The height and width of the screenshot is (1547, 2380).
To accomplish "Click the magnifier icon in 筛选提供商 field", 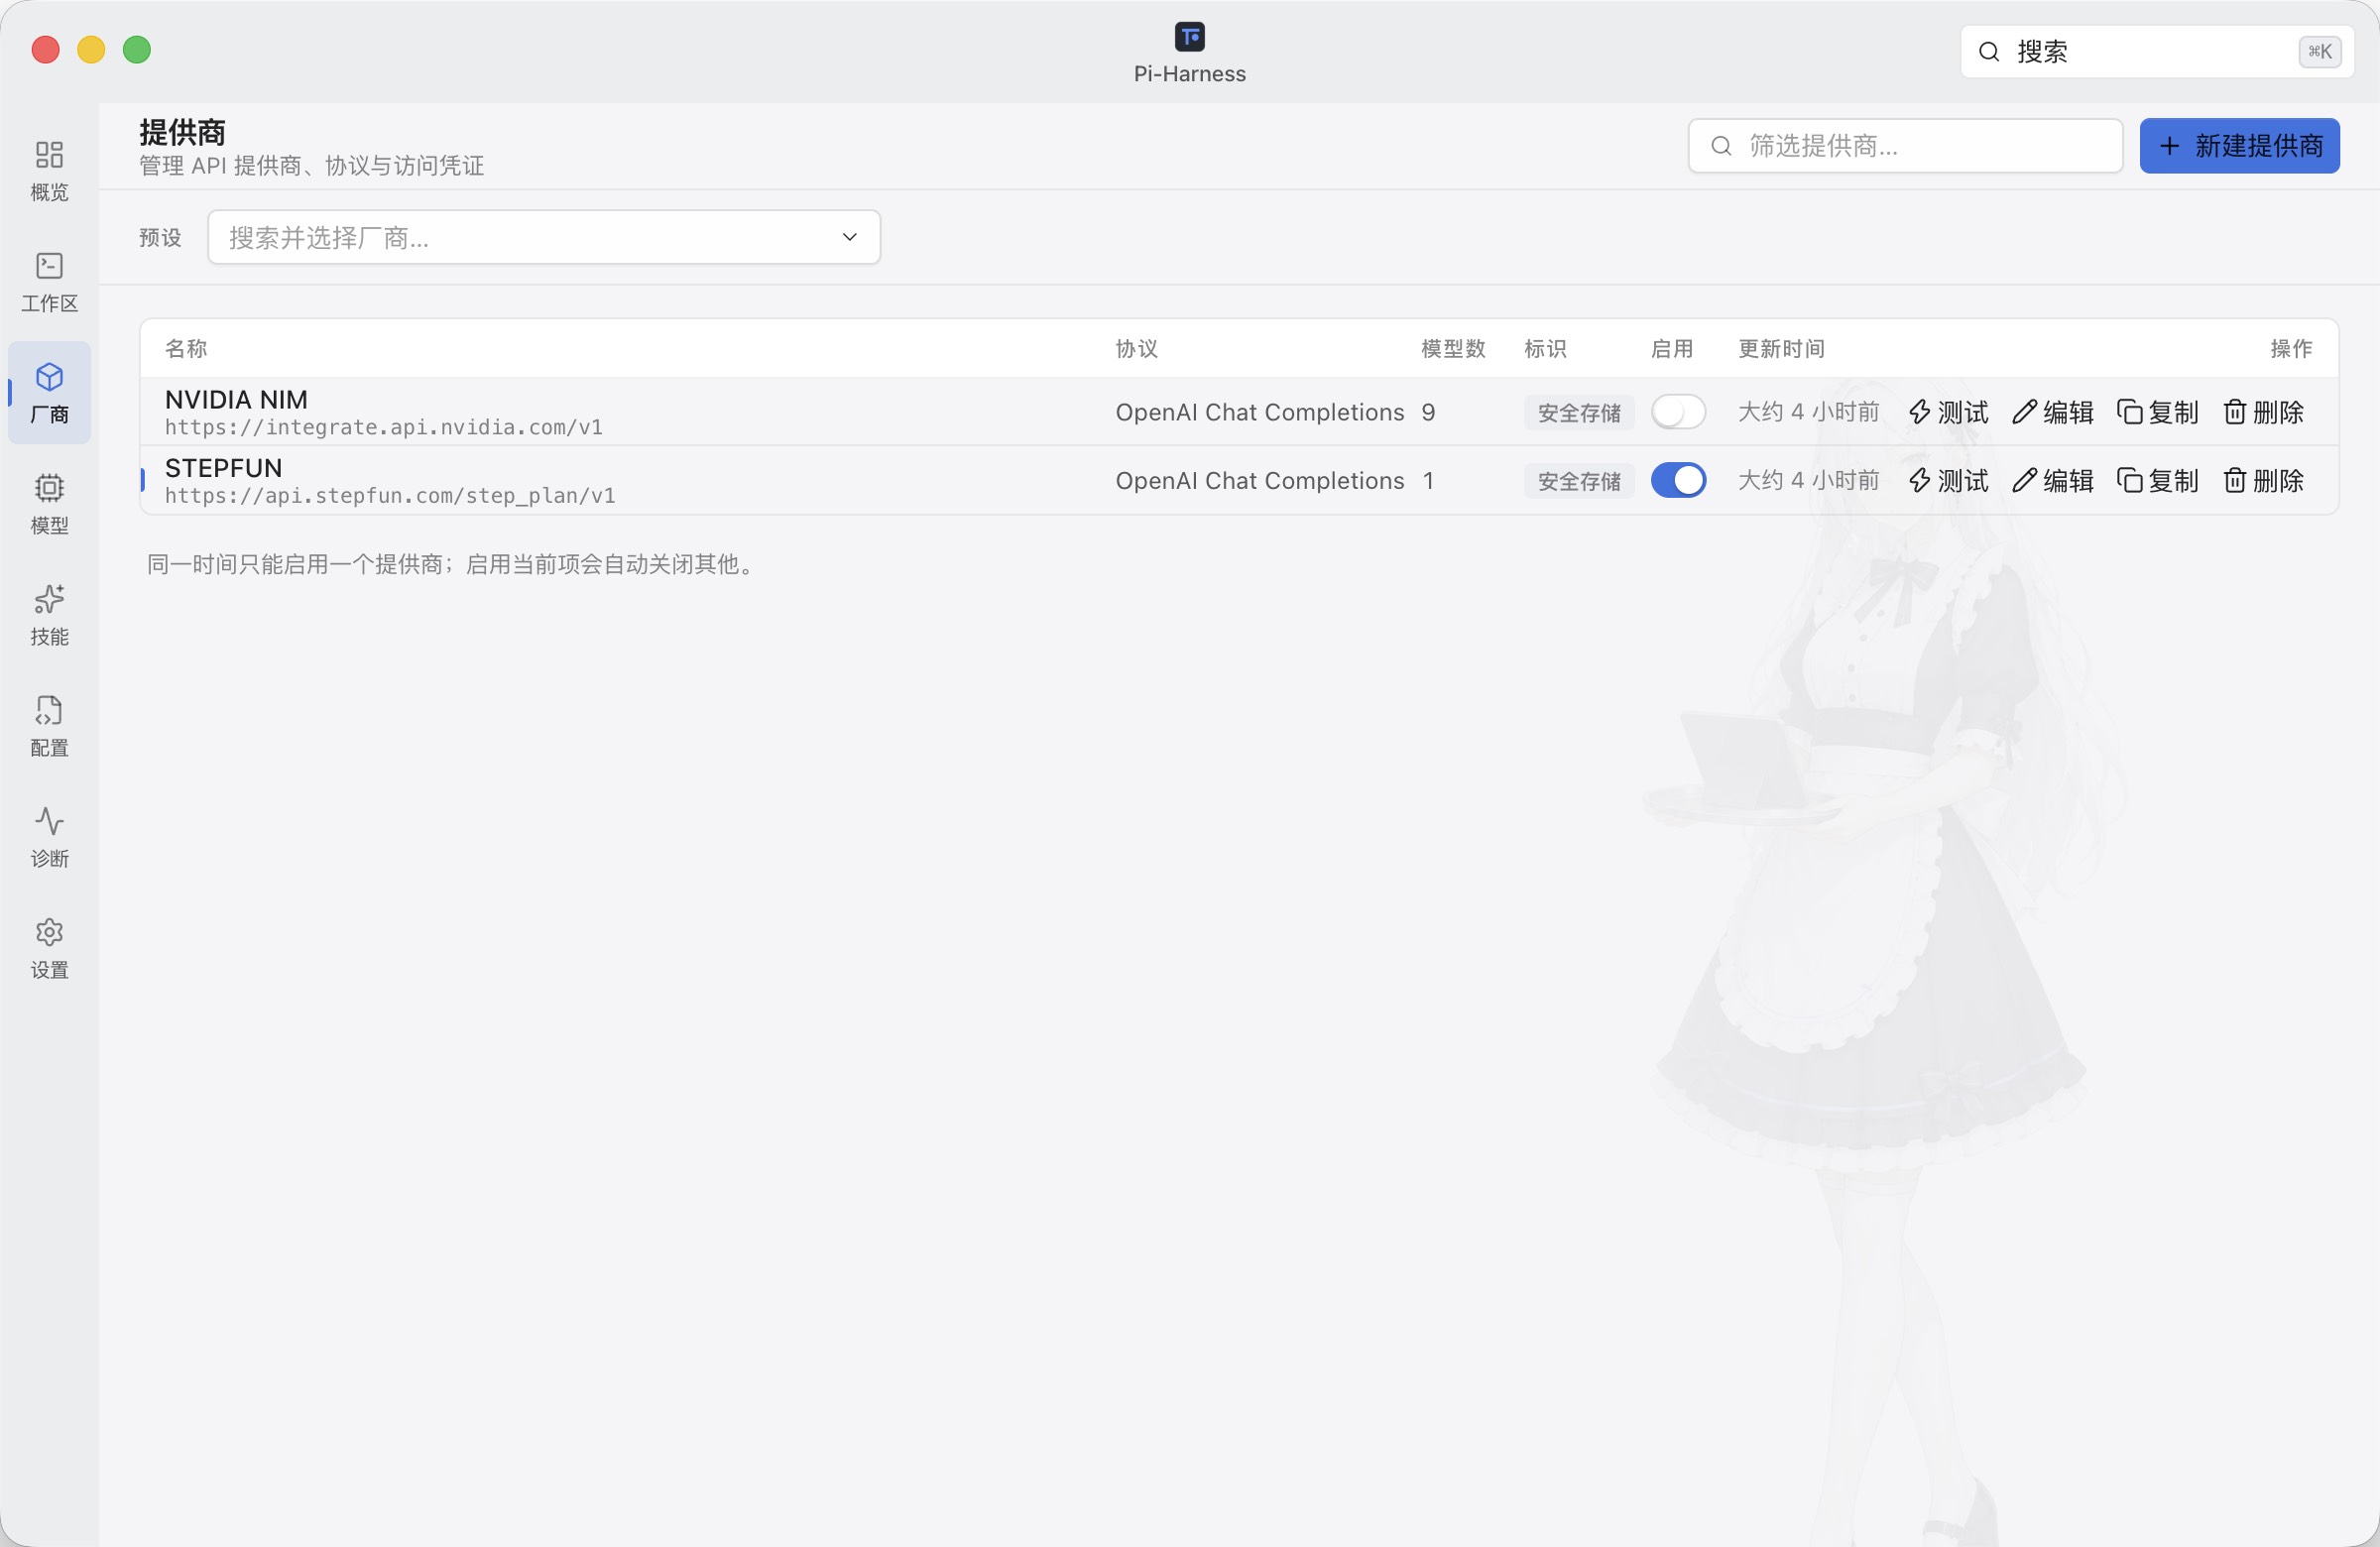I will coord(1721,146).
